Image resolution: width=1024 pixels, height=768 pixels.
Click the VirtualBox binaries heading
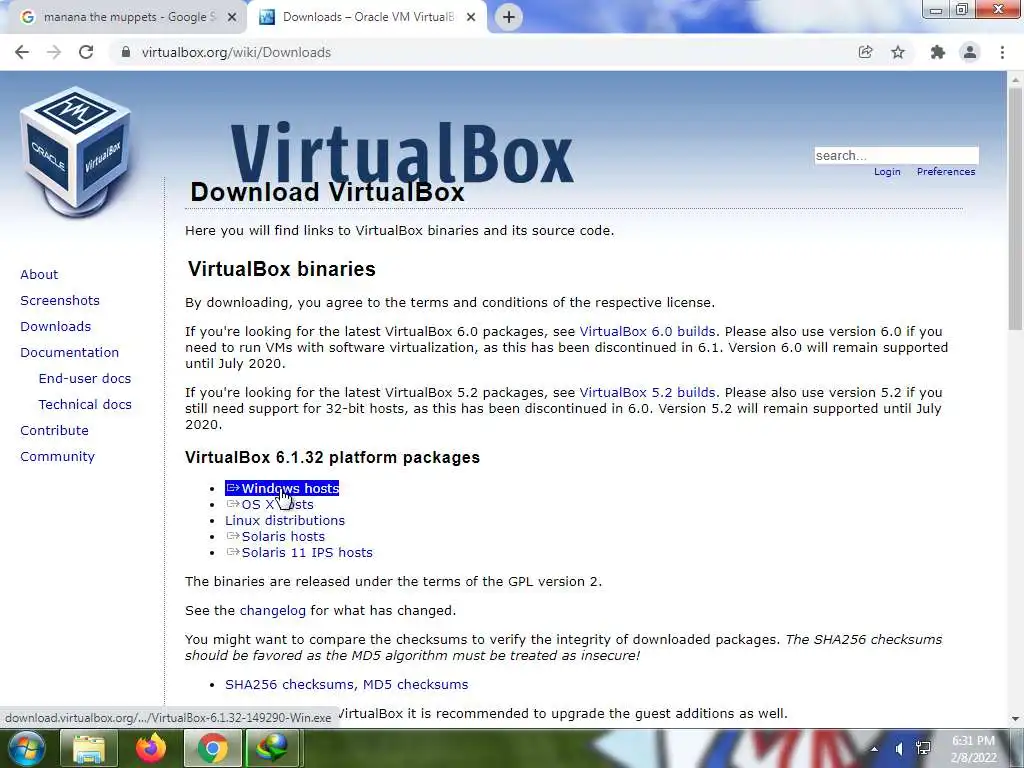[x=281, y=269]
